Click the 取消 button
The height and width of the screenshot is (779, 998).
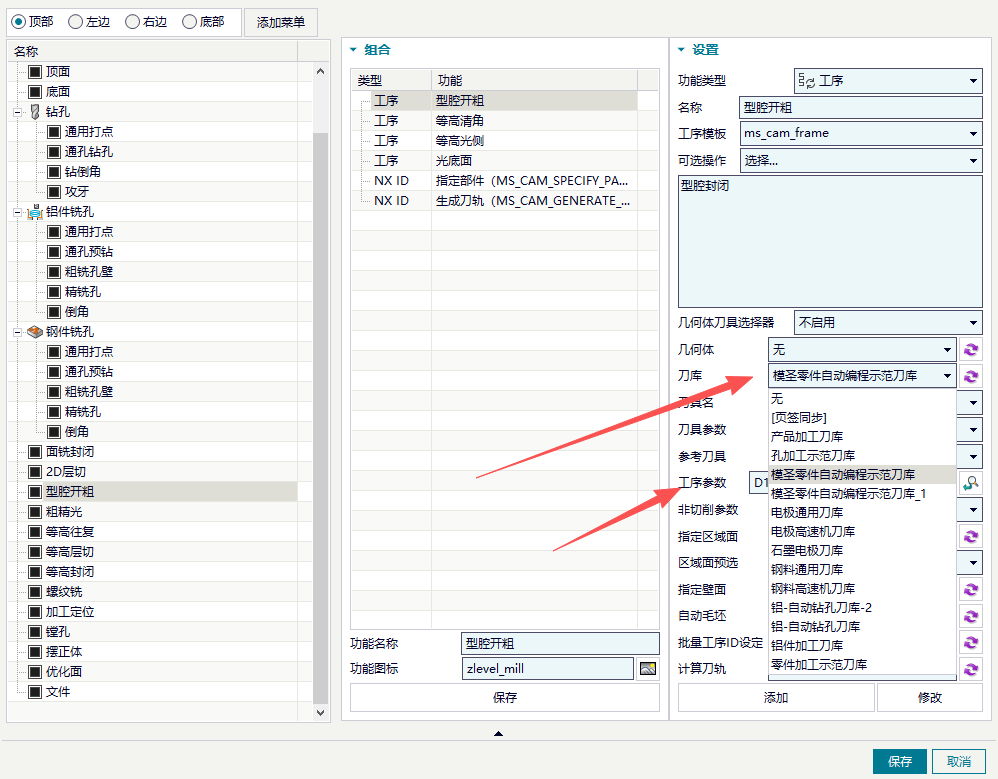click(959, 761)
